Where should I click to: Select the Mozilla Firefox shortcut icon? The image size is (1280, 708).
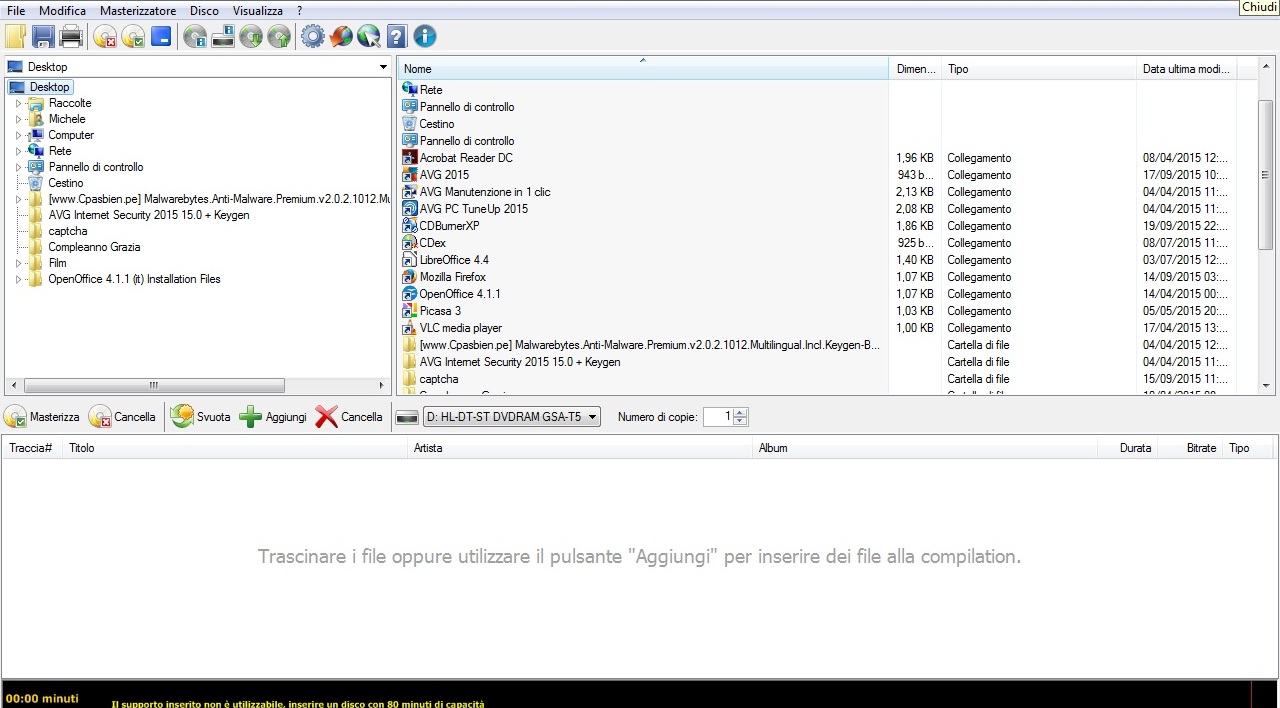pos(410,277)
